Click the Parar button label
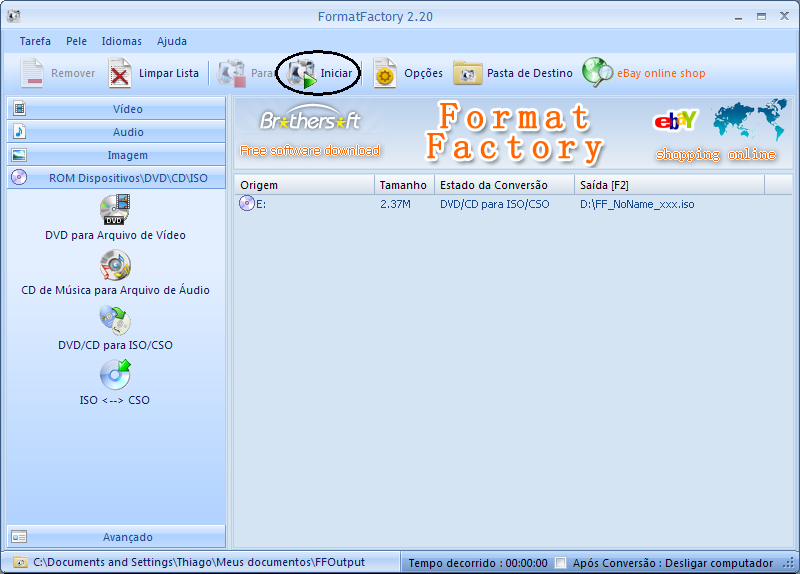 (x=262, y=73)
